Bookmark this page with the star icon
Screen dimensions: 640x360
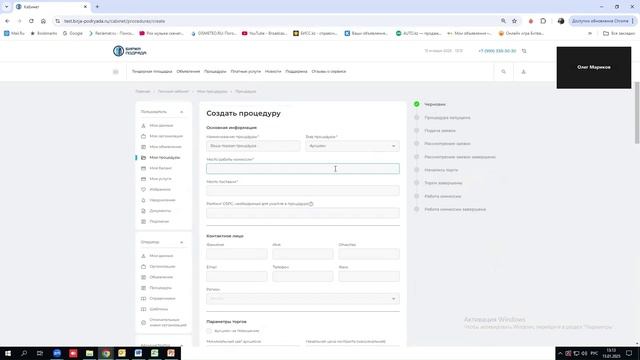click(514, 21)
